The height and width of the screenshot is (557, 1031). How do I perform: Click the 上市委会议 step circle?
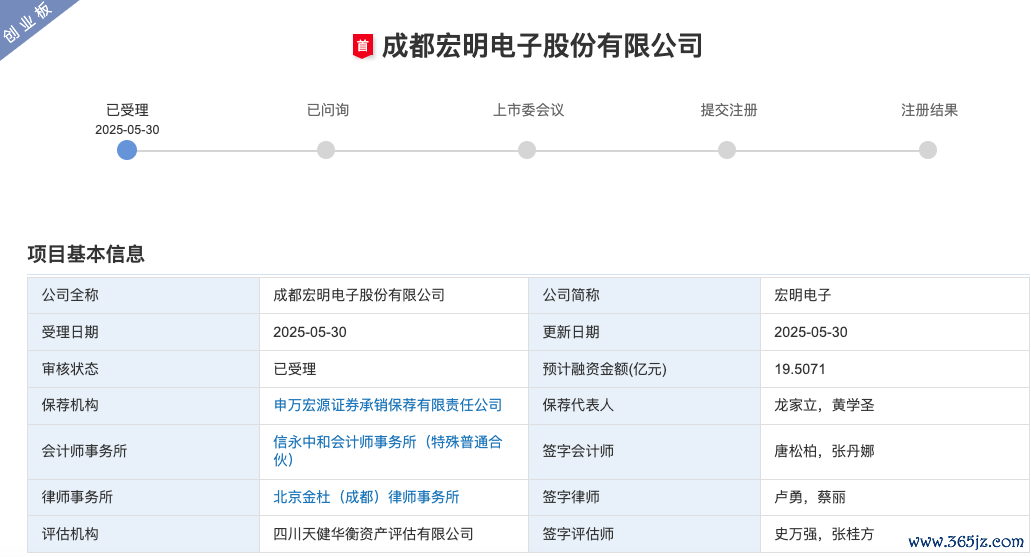pyautogui.click(x=527, y=150)
